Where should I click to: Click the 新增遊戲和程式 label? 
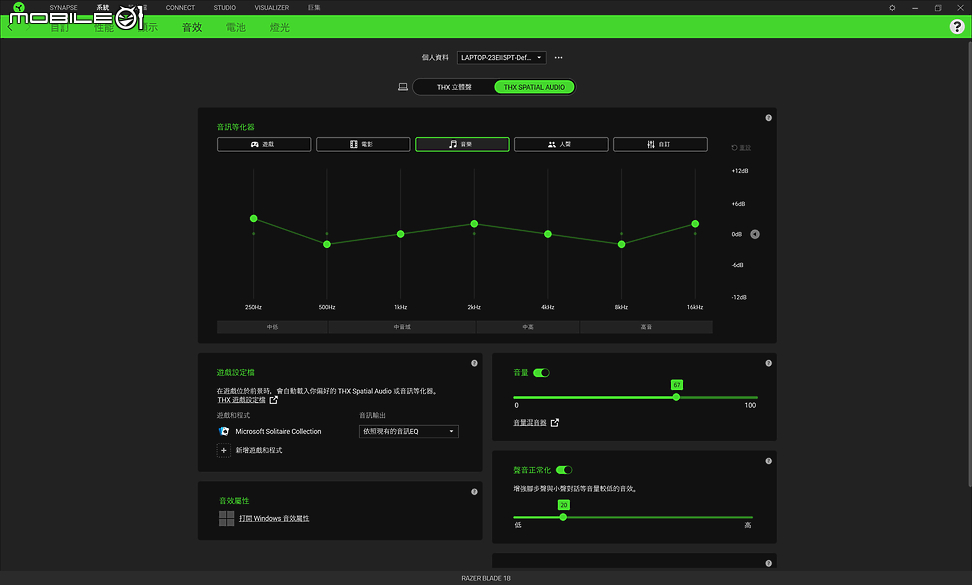258,451
